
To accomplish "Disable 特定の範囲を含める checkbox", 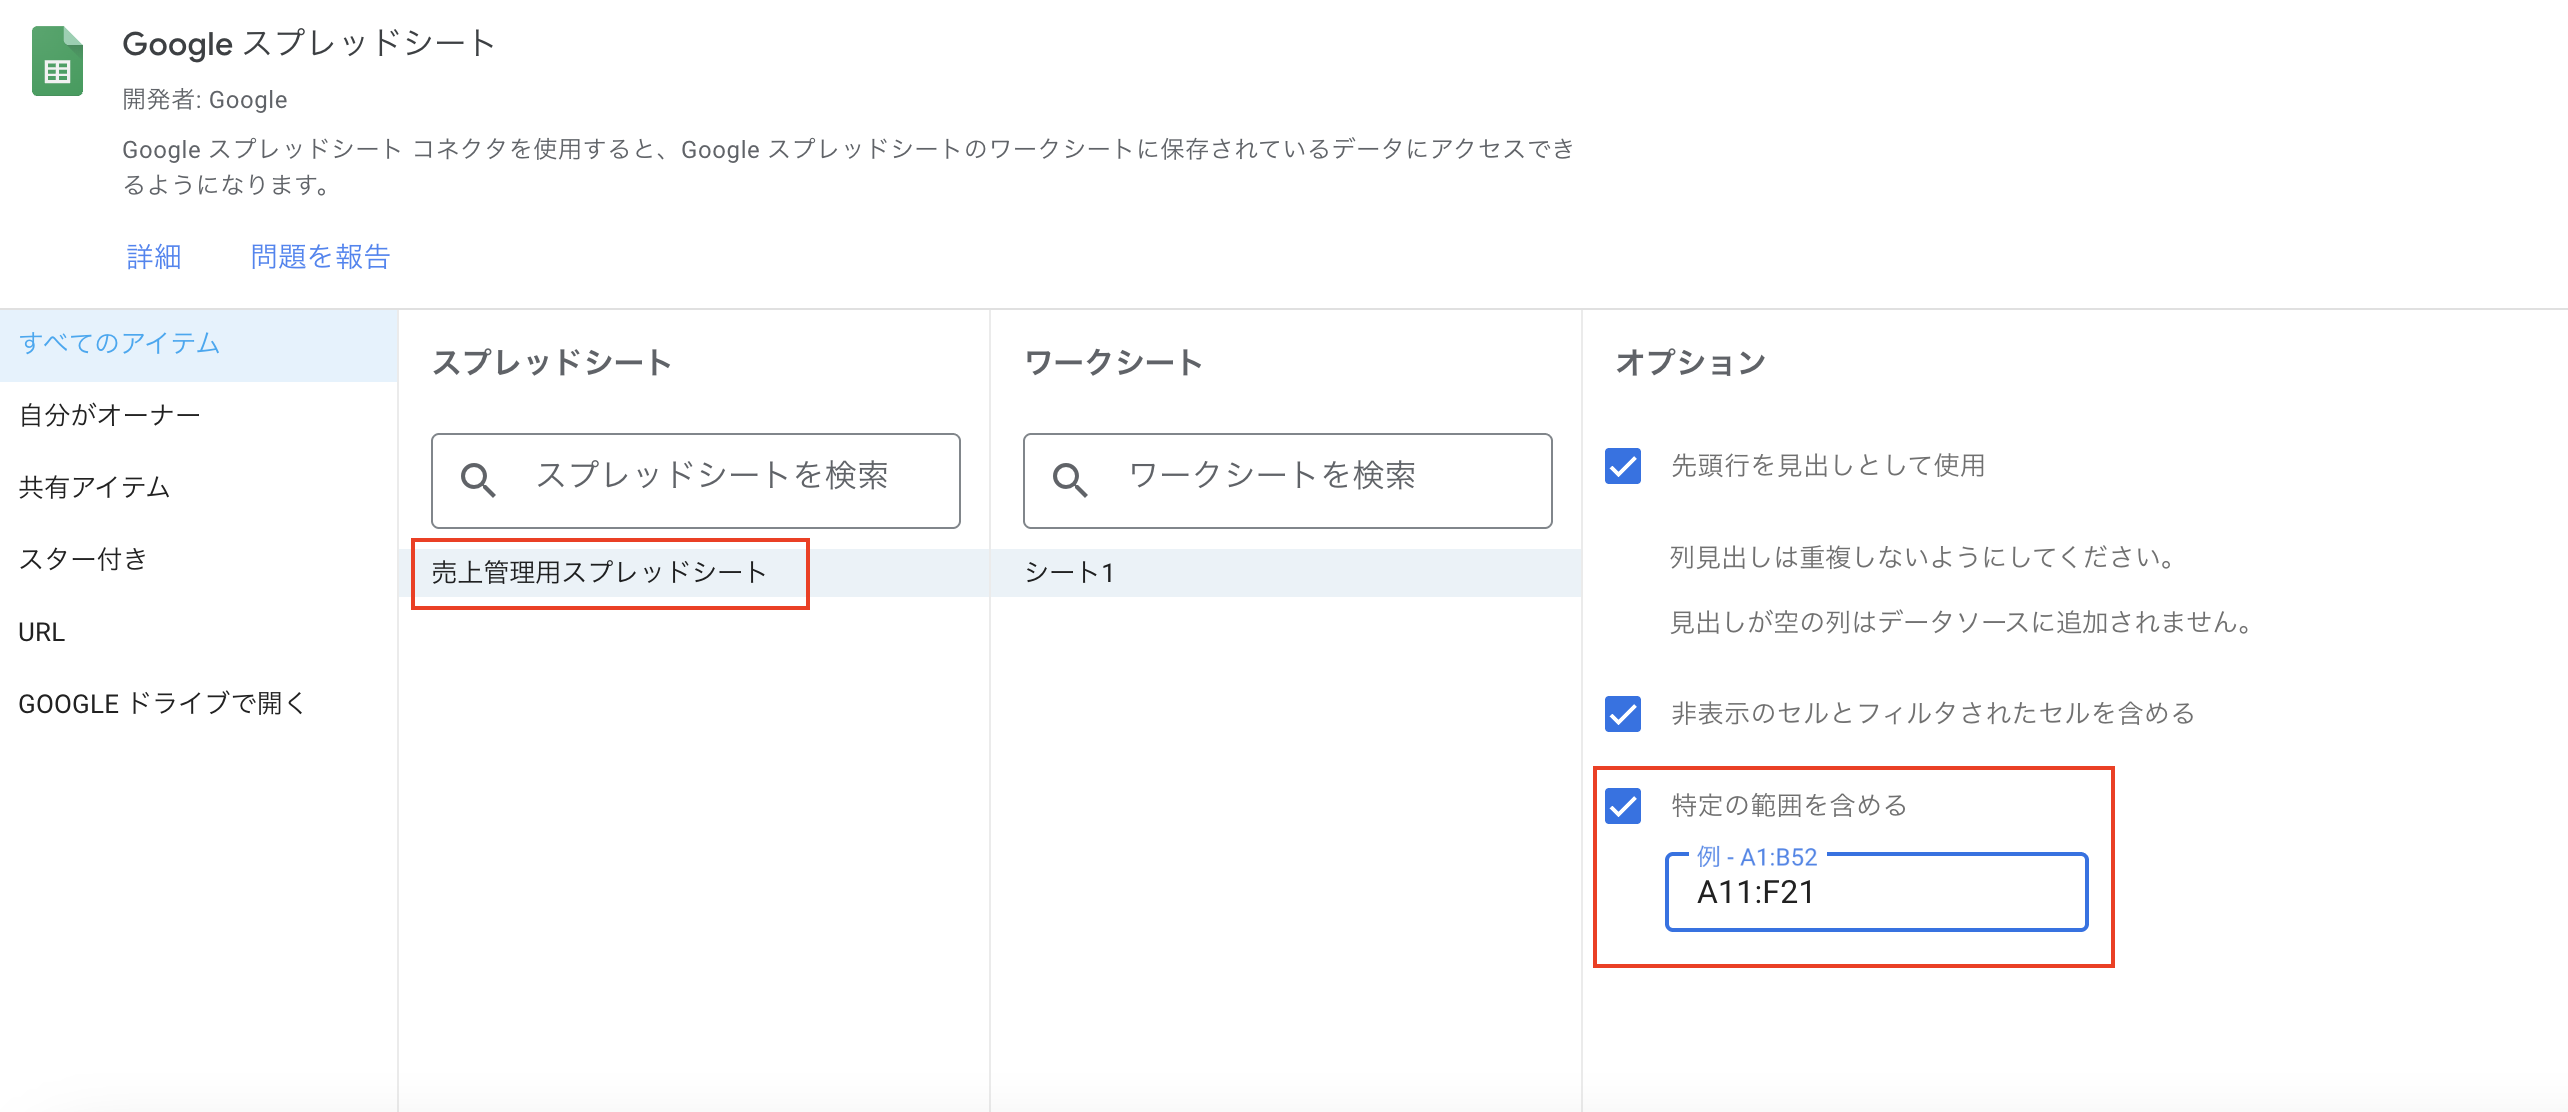I will 1622,806.
